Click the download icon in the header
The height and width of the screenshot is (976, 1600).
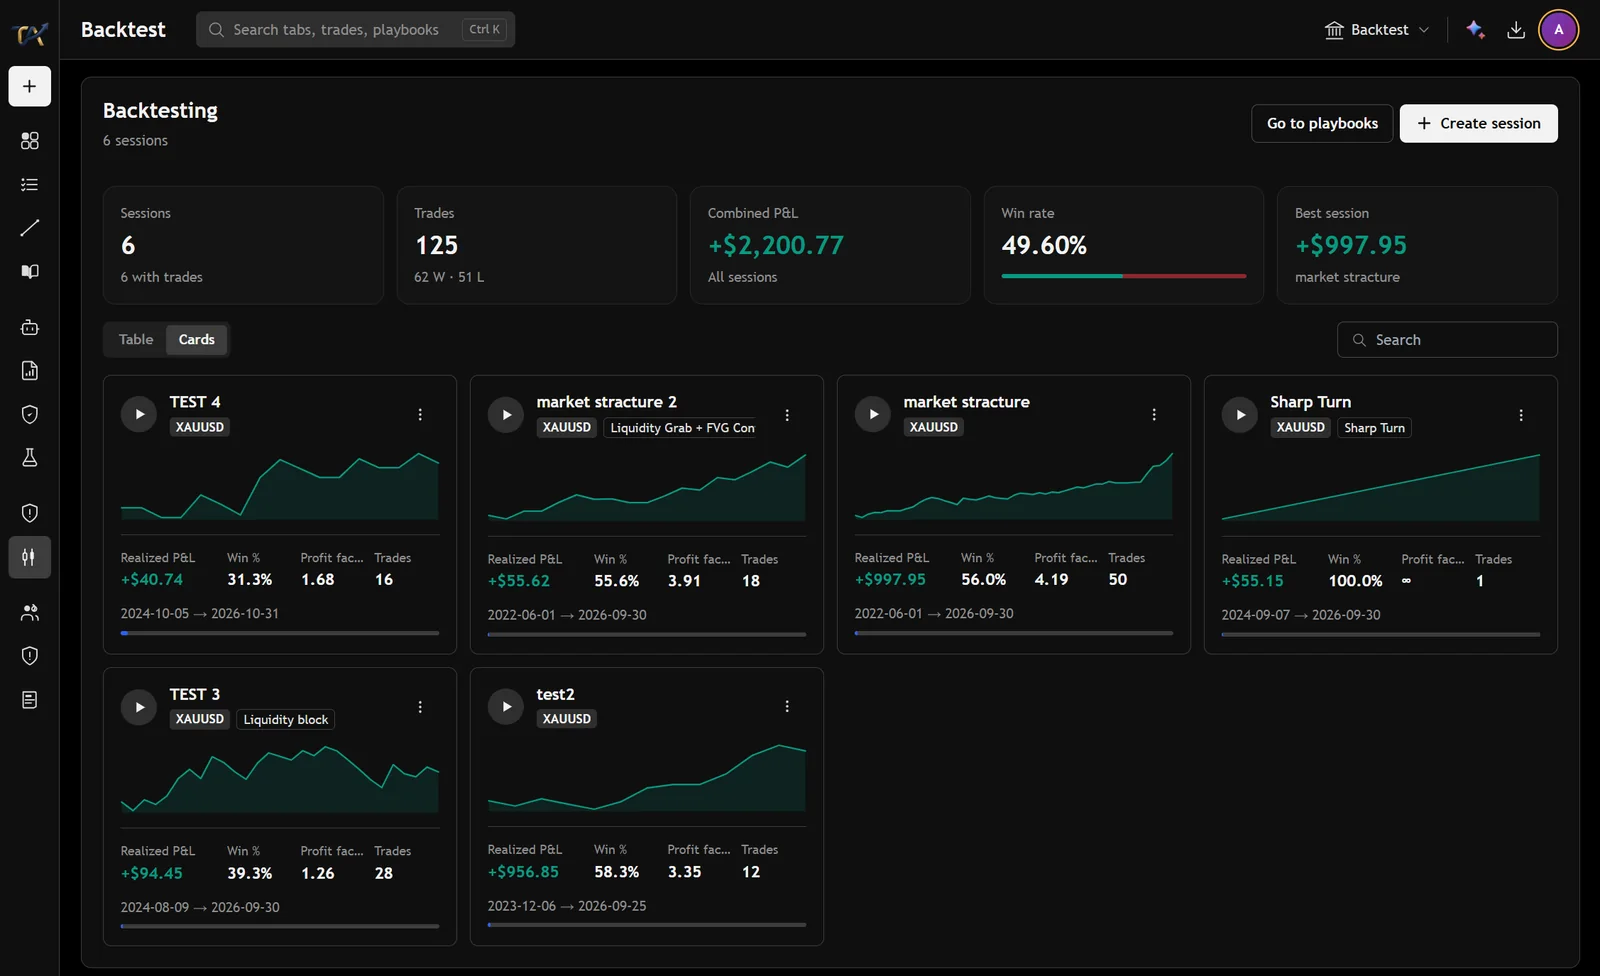(1516, 30)
